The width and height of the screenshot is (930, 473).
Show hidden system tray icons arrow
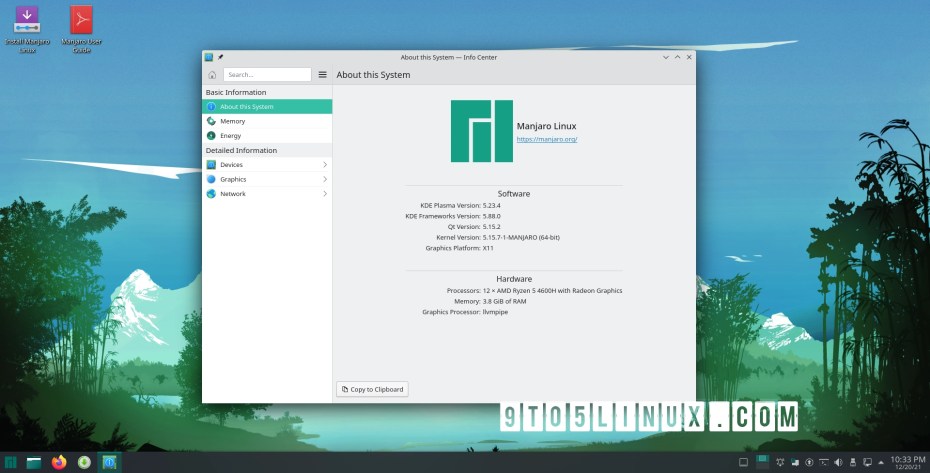[x=881, y=462]
